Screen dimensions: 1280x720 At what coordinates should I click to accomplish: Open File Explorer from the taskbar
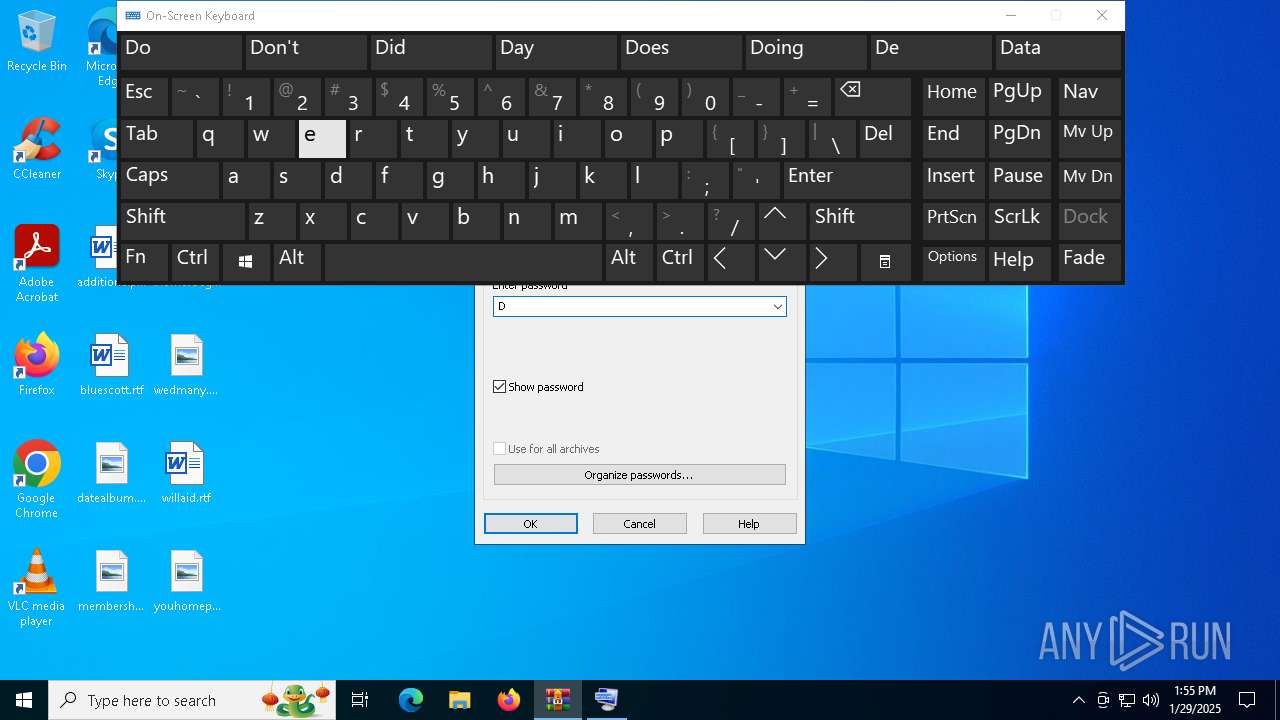coord(459,700)
